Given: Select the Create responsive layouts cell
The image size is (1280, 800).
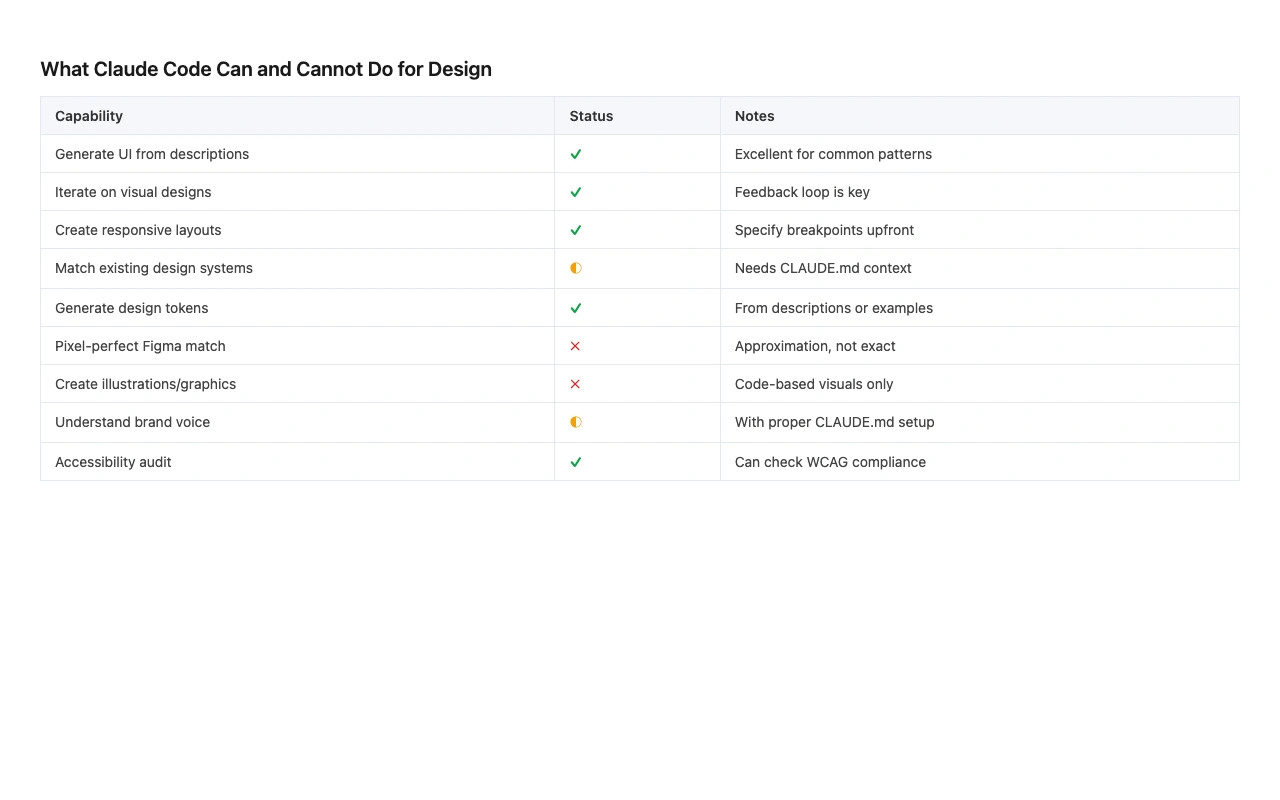Looking at the screenshot, I should (x=298, y=230).
